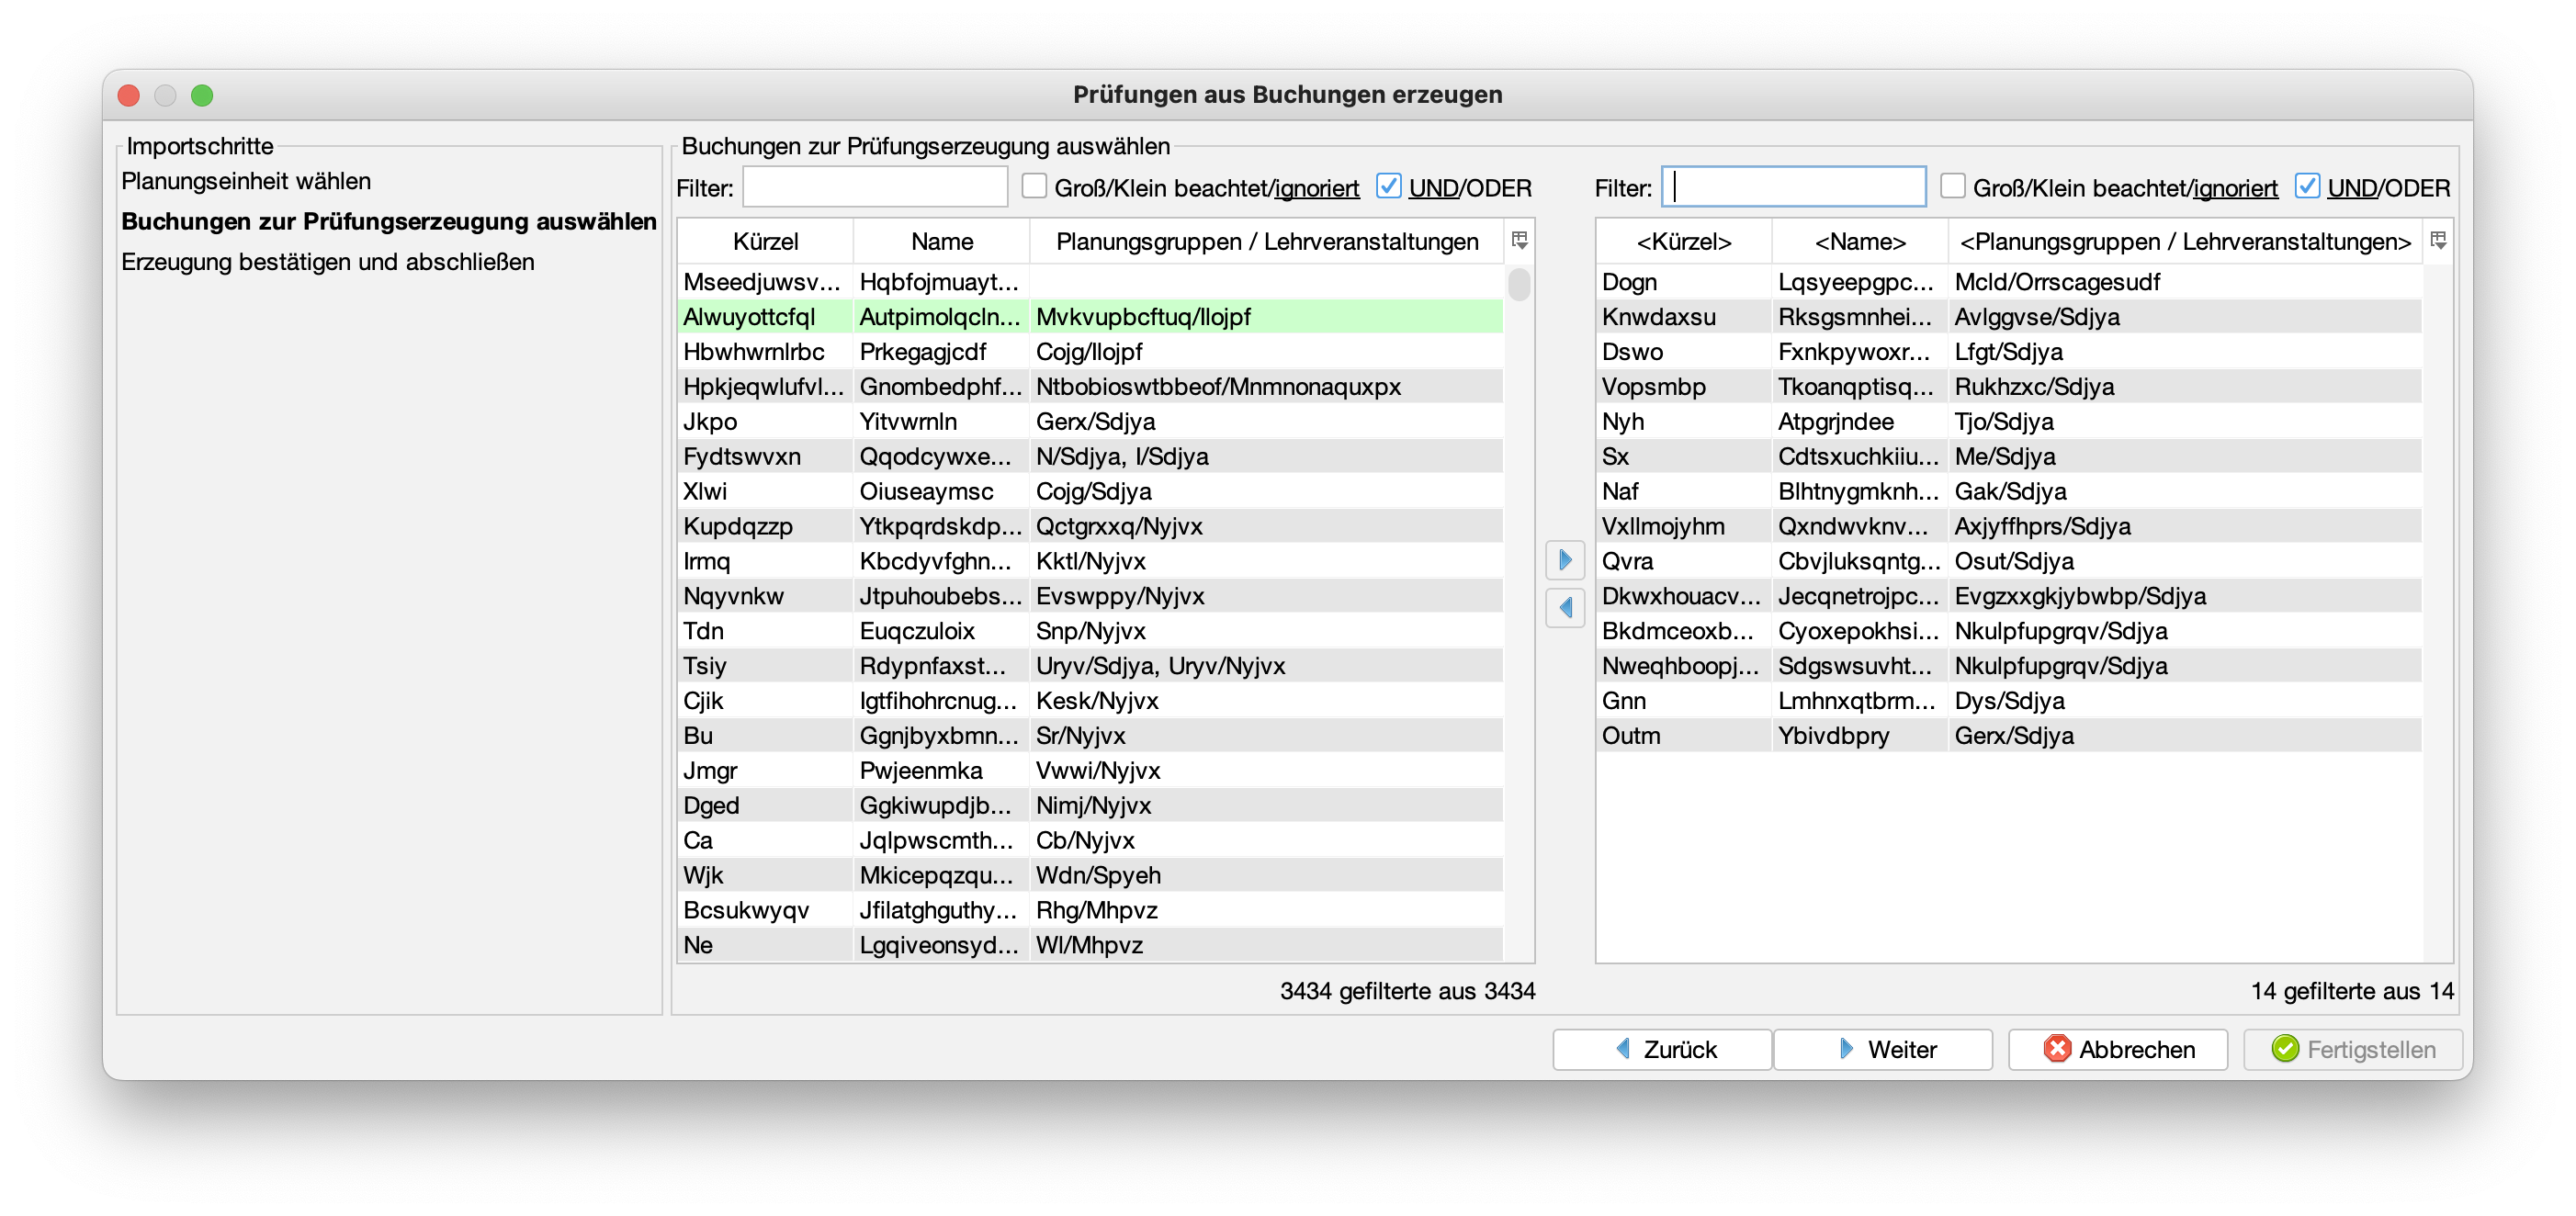
Task: Click the Weiter forward arrow icon
Action: pos(1846,1048)
